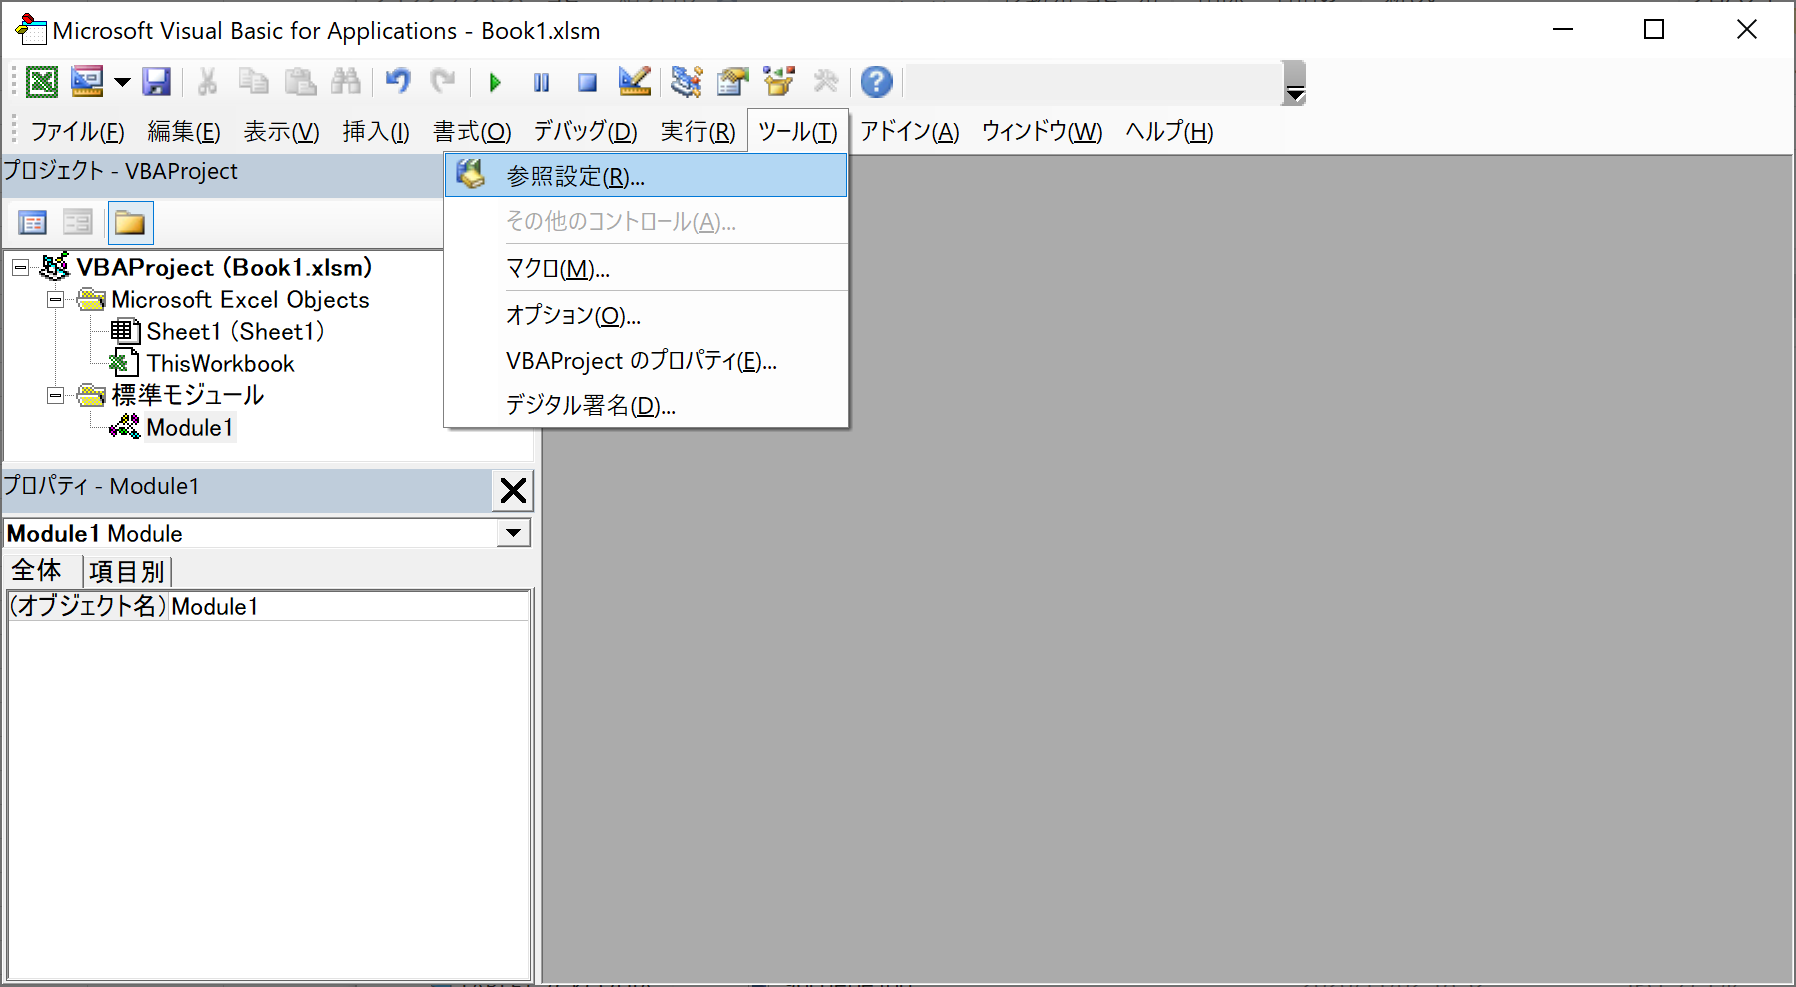The width and height of the screenshot is (1796, 987).
Task: Click the Reset stop icon
Action: [587, 82]
